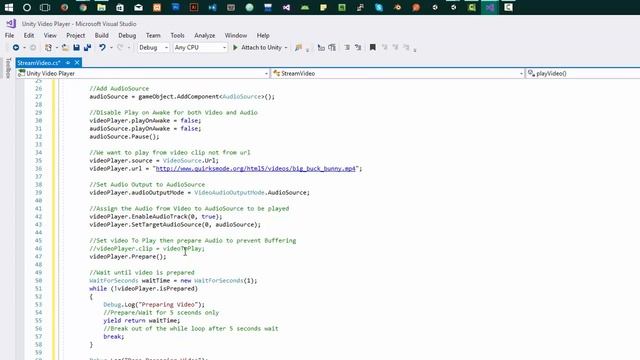Toggle a bookmark with the Bookmark icon
Screen dimensions: 640x360
tap(372, 48)
